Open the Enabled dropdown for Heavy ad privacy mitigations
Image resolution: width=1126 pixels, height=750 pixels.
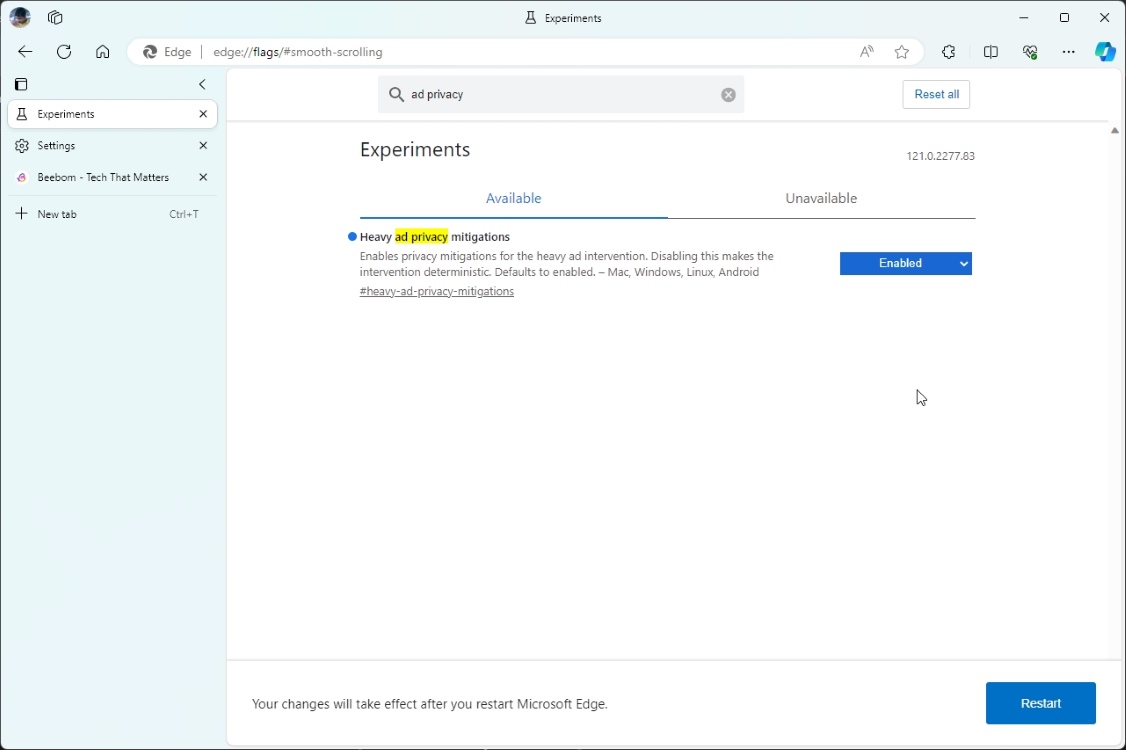(x=905, y=263)
